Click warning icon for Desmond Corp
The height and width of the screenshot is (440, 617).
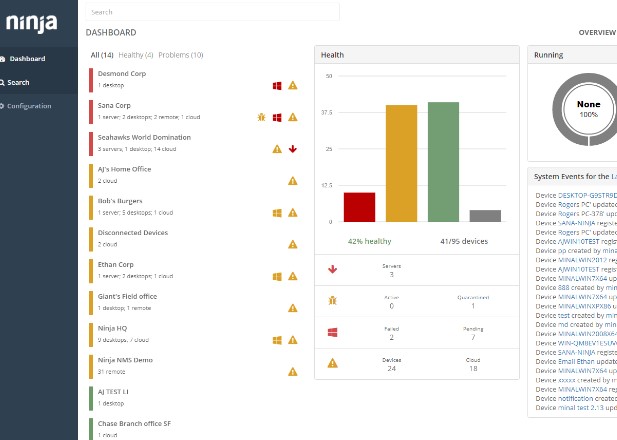click(292, 85)
